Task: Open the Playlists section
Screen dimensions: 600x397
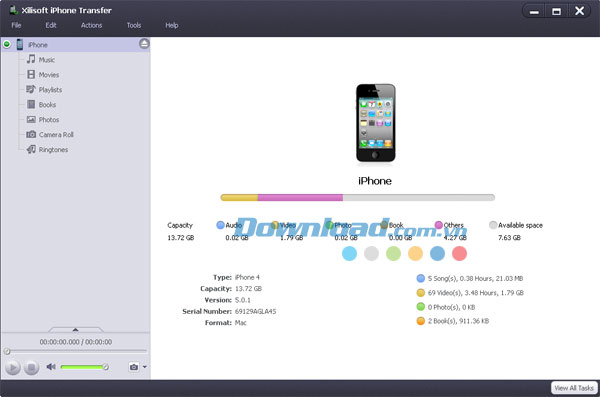Action: tap(50, 90)
